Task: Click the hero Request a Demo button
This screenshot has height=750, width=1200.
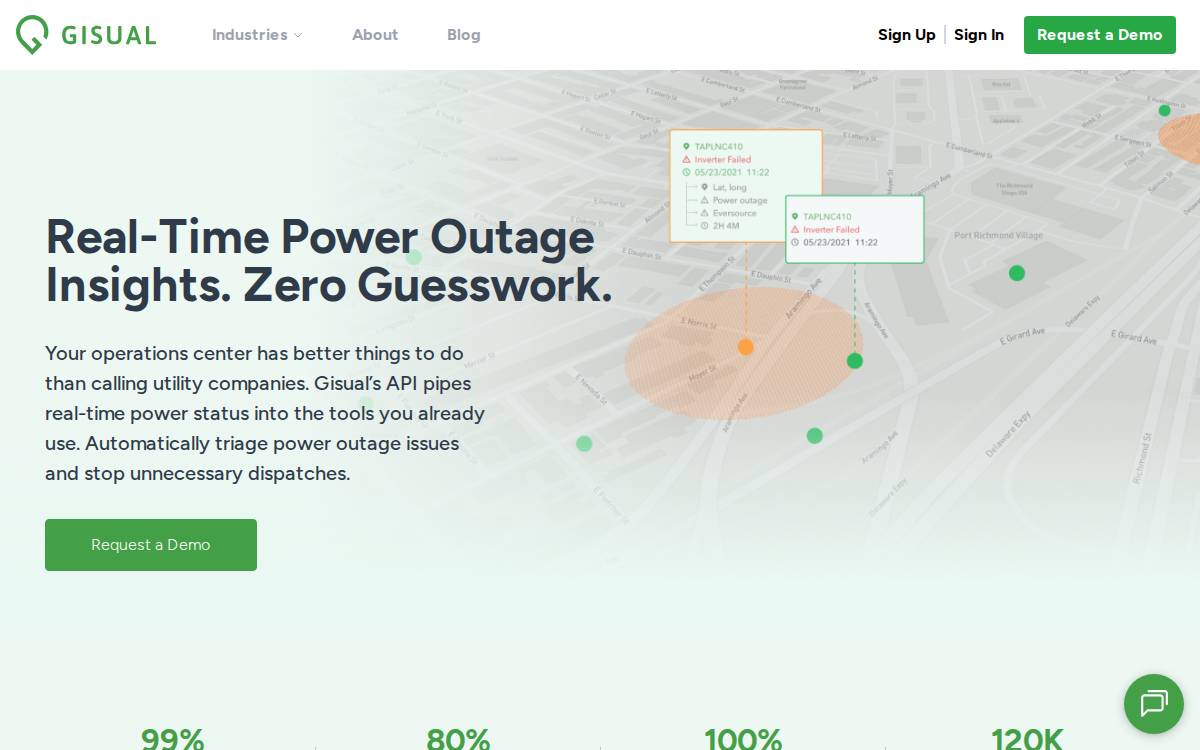Action: (x=151, y=545)
